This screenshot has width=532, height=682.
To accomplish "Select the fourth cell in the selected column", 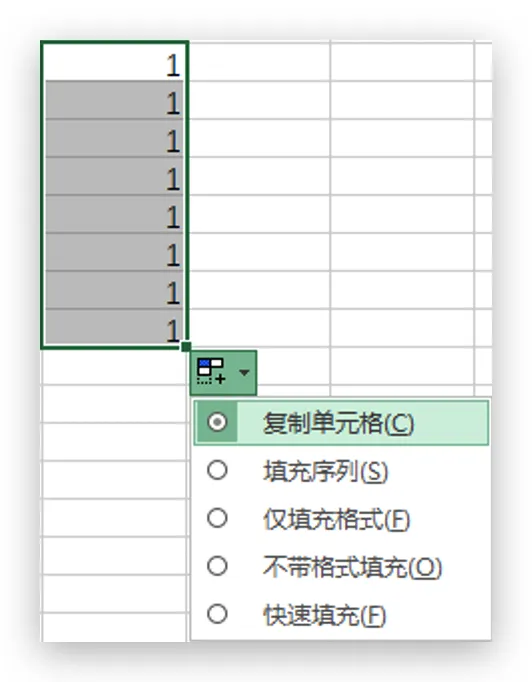I will point(114,176).
